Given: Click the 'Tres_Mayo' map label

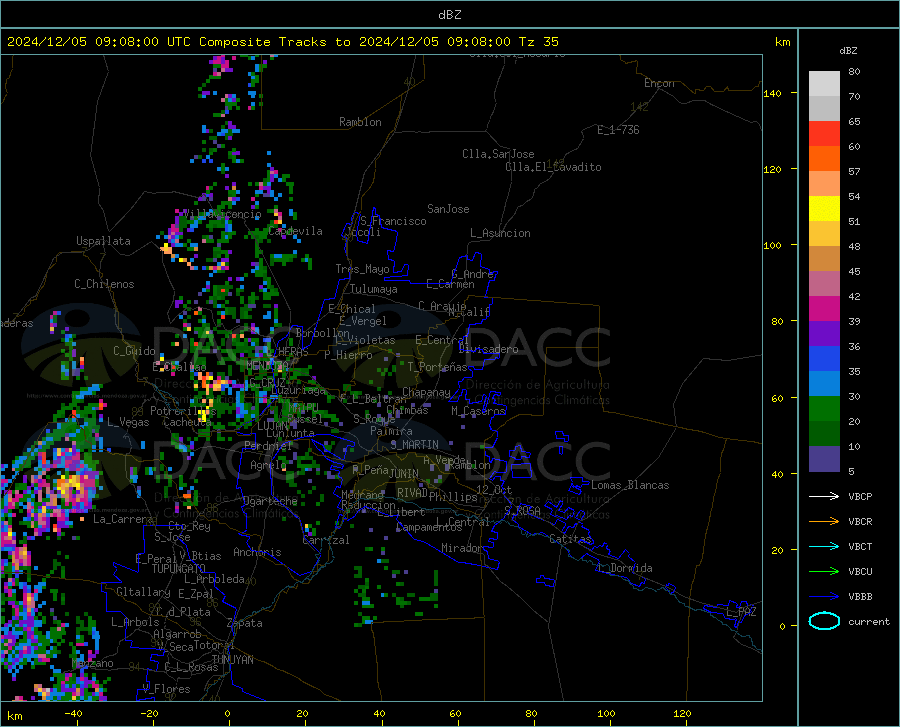Looking at the screenshot, I should pyautogui.click(x=362, y=269).
